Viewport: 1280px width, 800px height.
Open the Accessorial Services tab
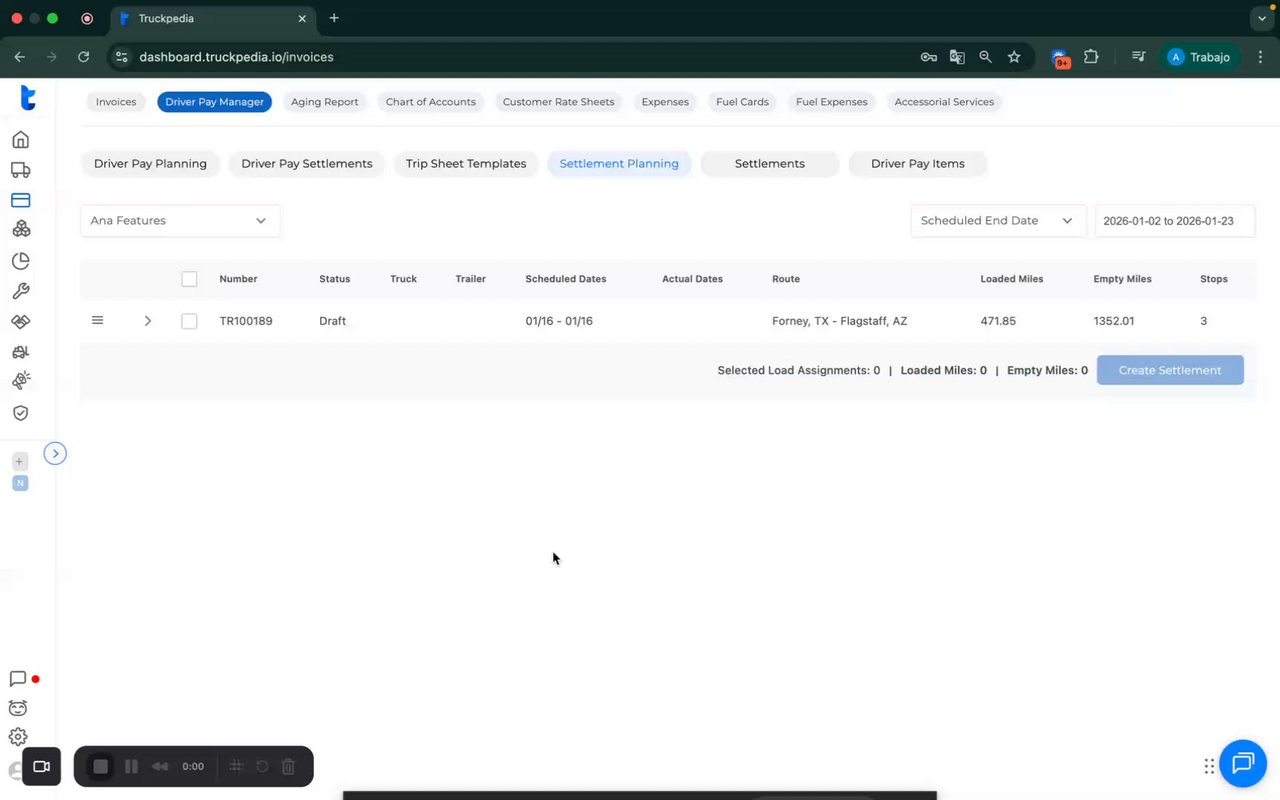944,102
